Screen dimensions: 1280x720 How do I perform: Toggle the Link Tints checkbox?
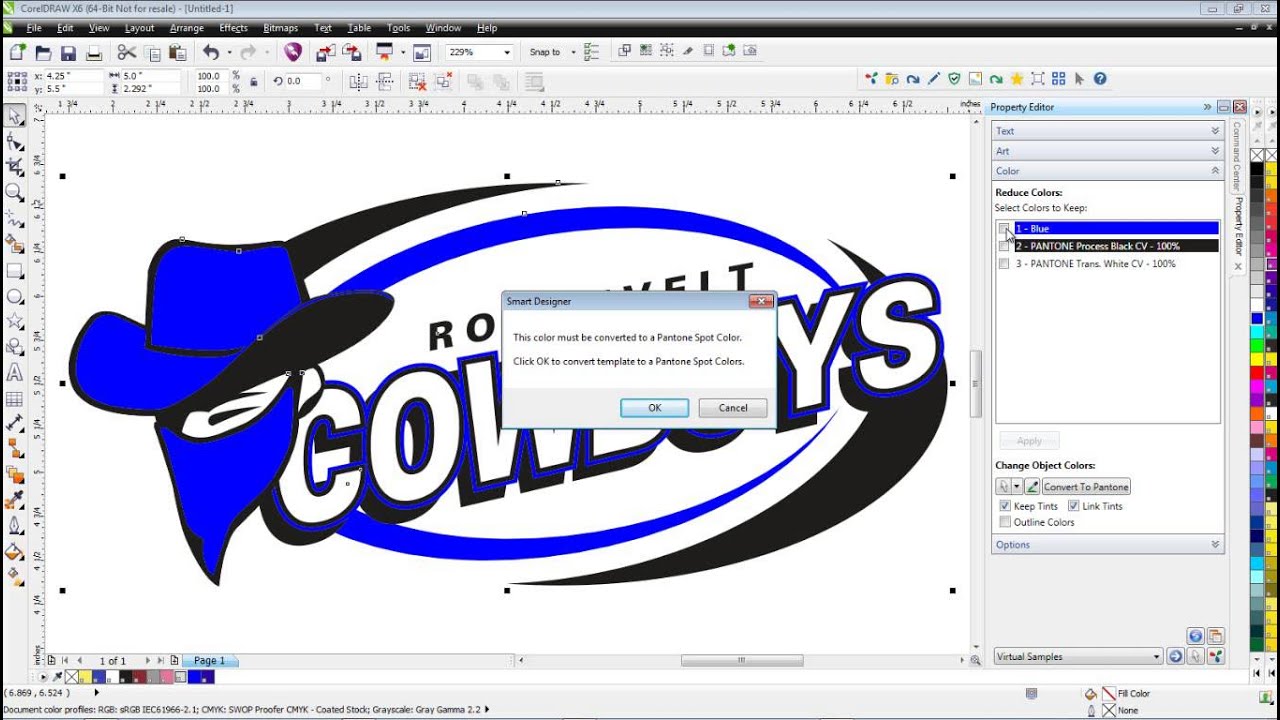point(1073,506)
